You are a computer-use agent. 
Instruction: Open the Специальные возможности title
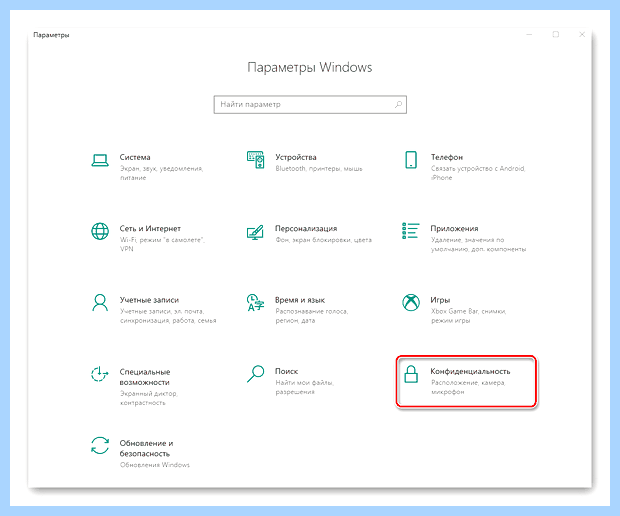[x=145, y=377]
